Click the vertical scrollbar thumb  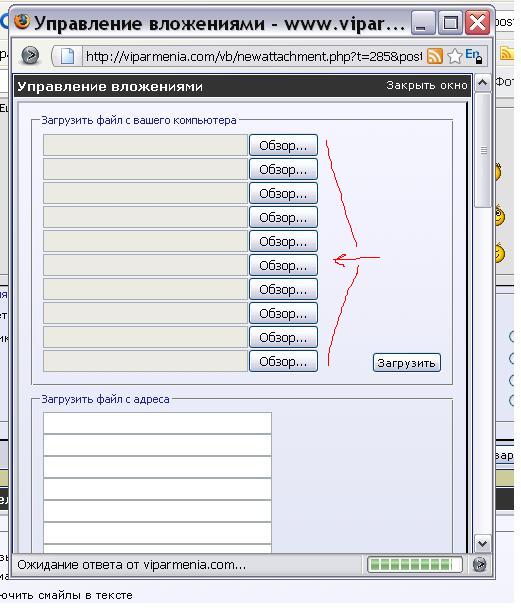483,150
